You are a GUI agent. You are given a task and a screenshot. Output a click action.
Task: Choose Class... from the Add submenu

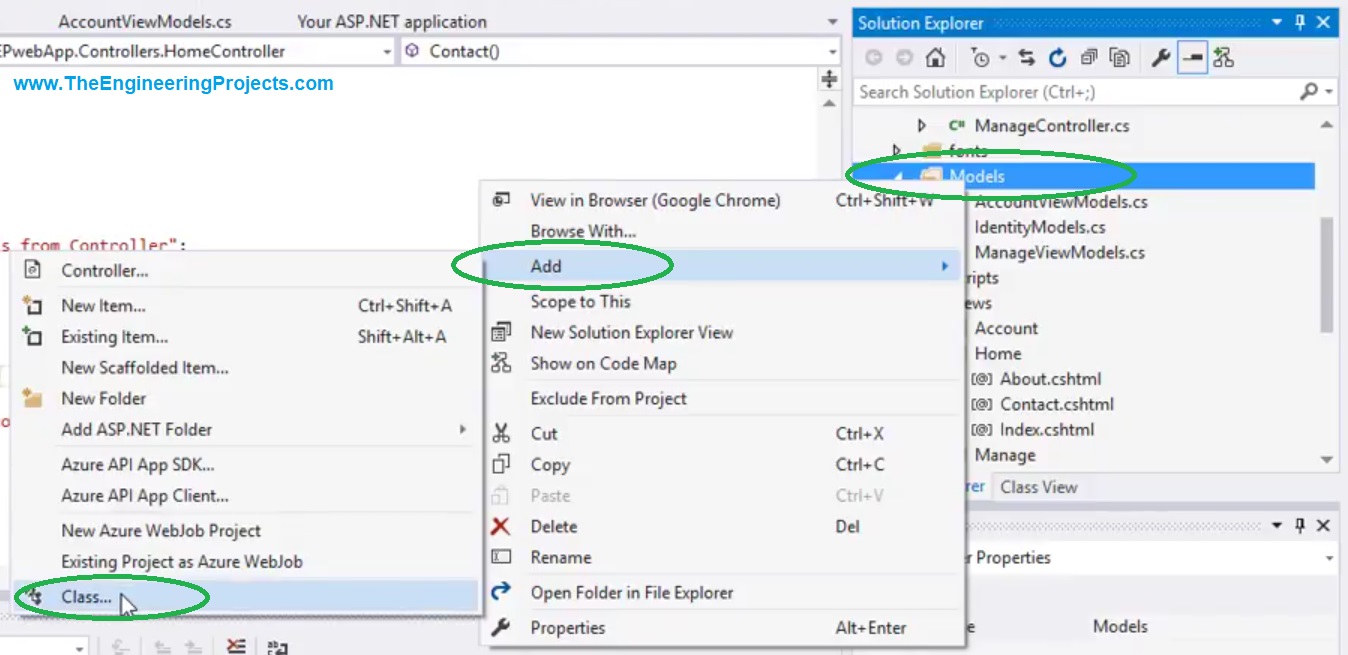[84, 596]
